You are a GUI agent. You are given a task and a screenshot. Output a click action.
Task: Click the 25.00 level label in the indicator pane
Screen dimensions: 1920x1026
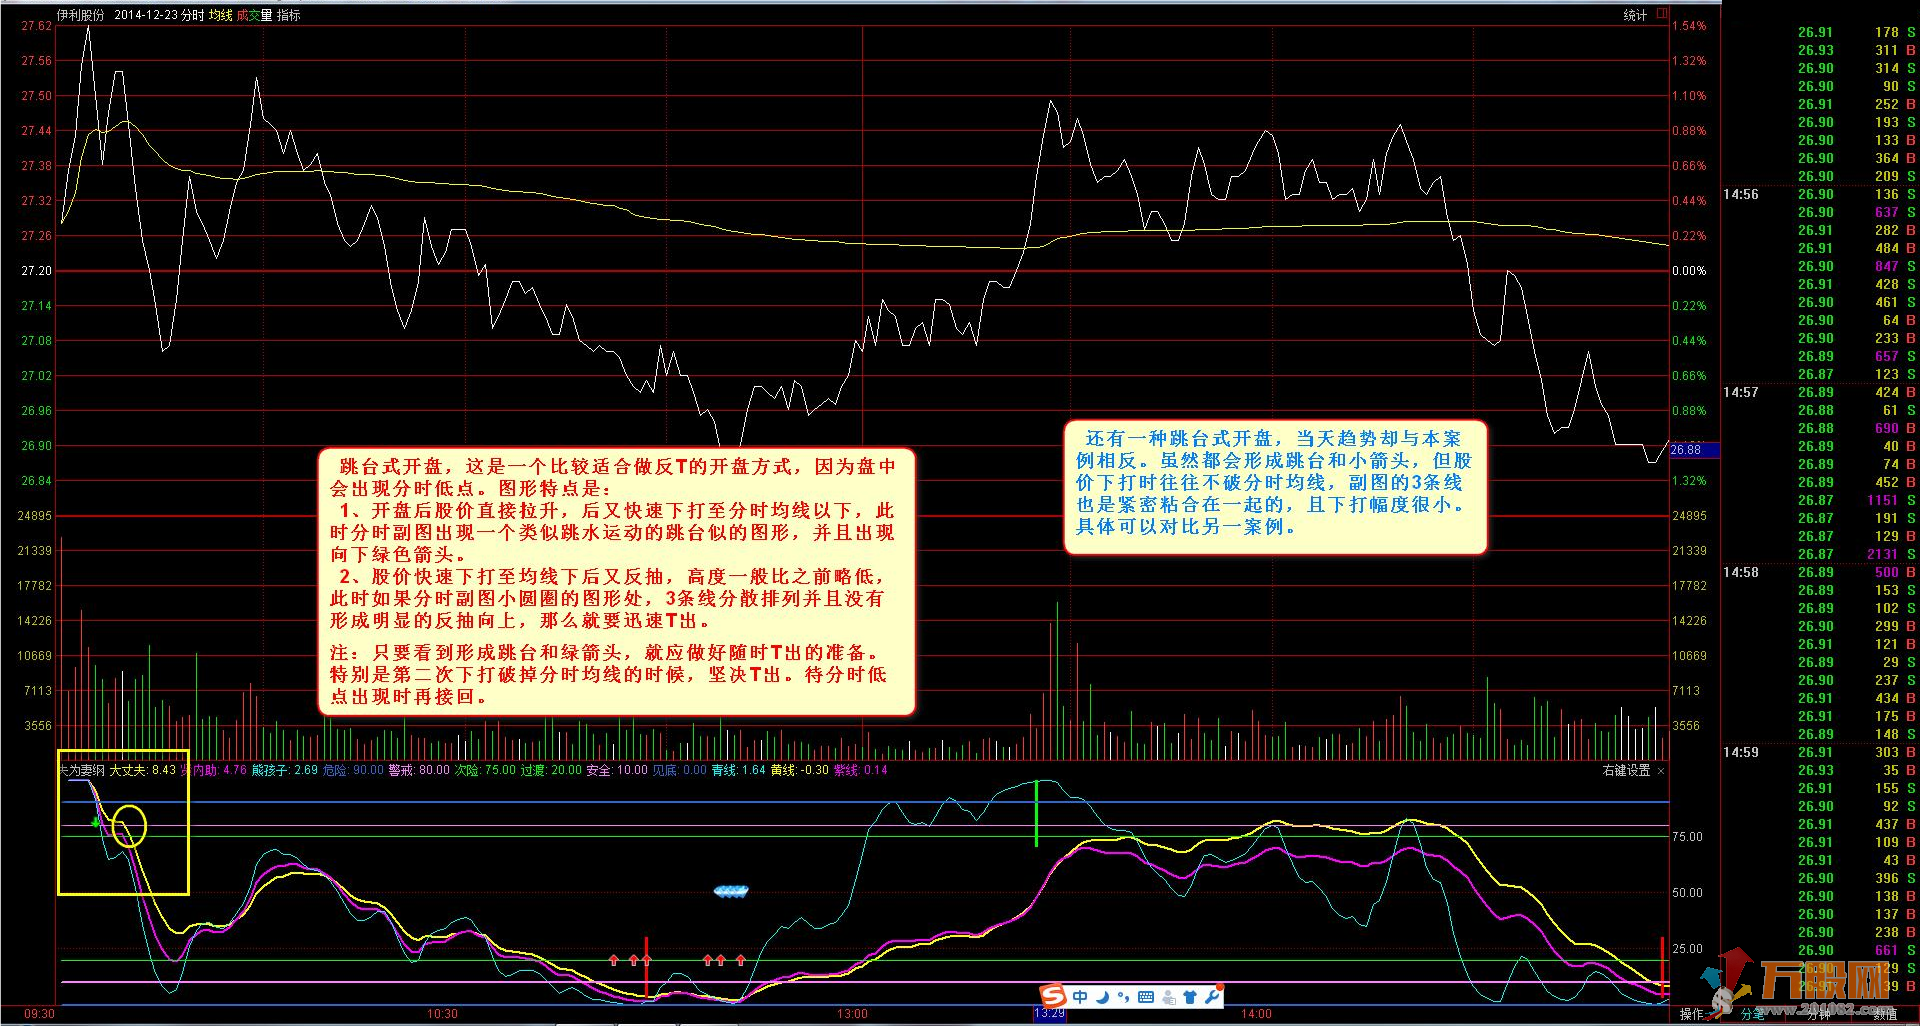tap(1687, 949)
